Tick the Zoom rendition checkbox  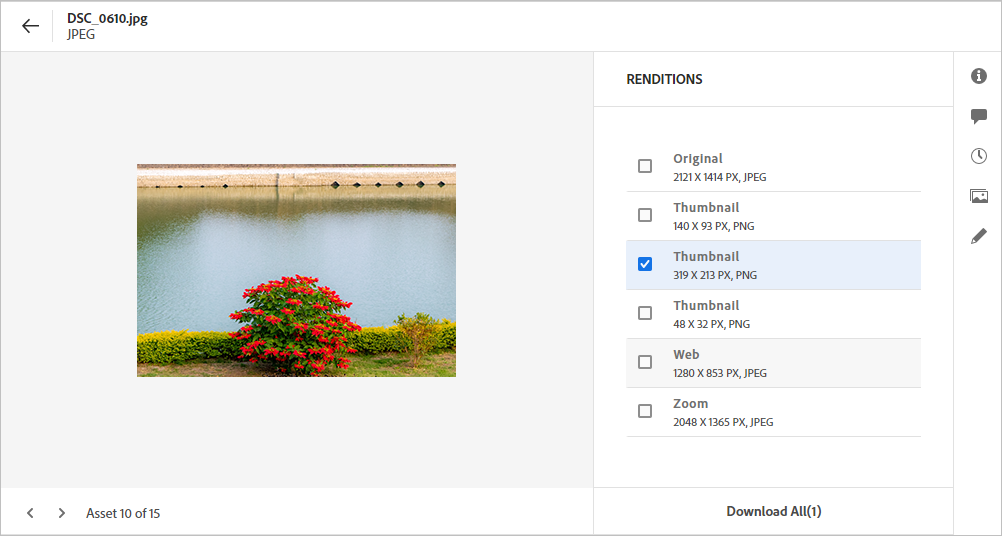645,411
